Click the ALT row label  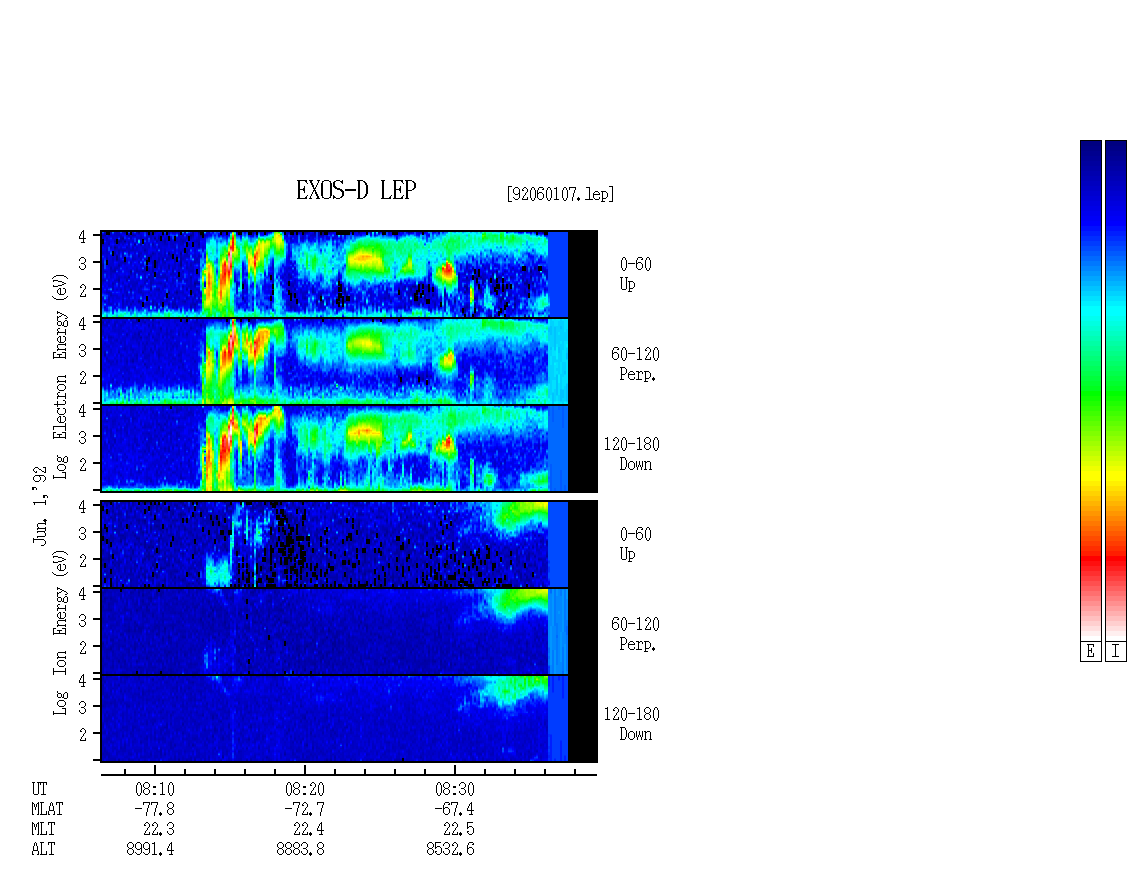click(43, 850)
